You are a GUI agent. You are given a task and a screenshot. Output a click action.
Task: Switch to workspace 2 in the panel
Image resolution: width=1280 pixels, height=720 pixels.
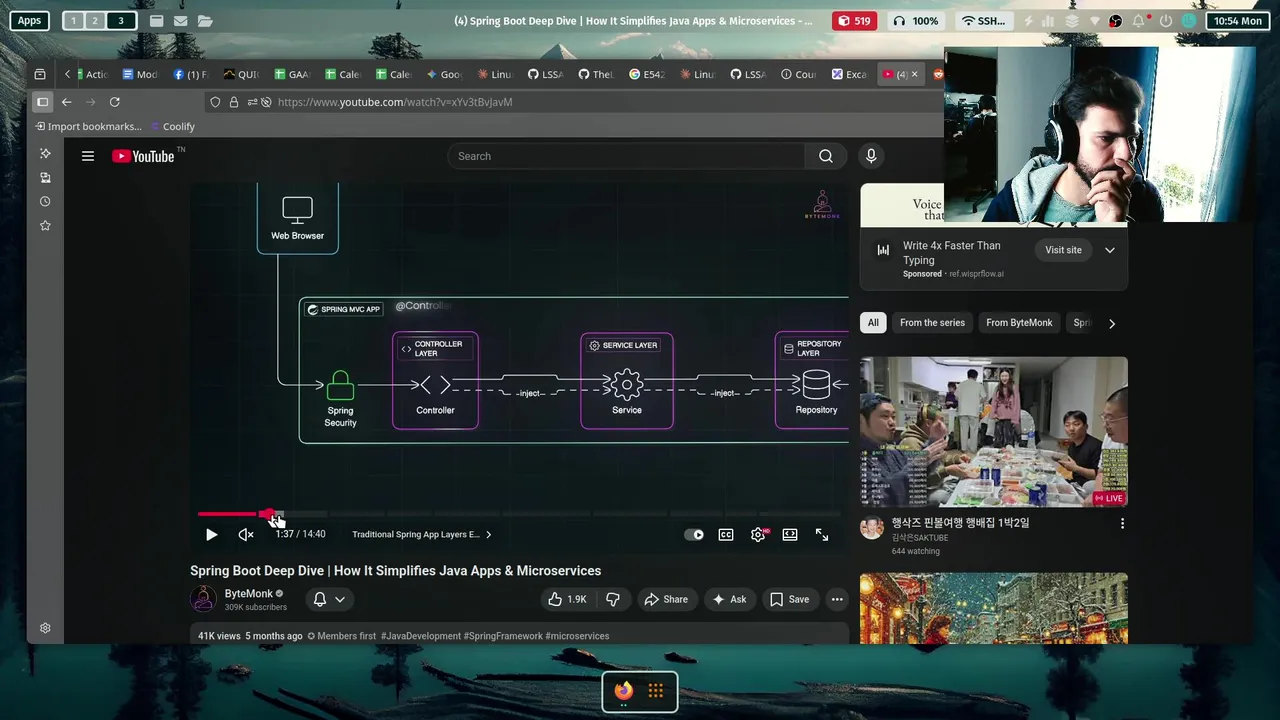tap(95, 20)
